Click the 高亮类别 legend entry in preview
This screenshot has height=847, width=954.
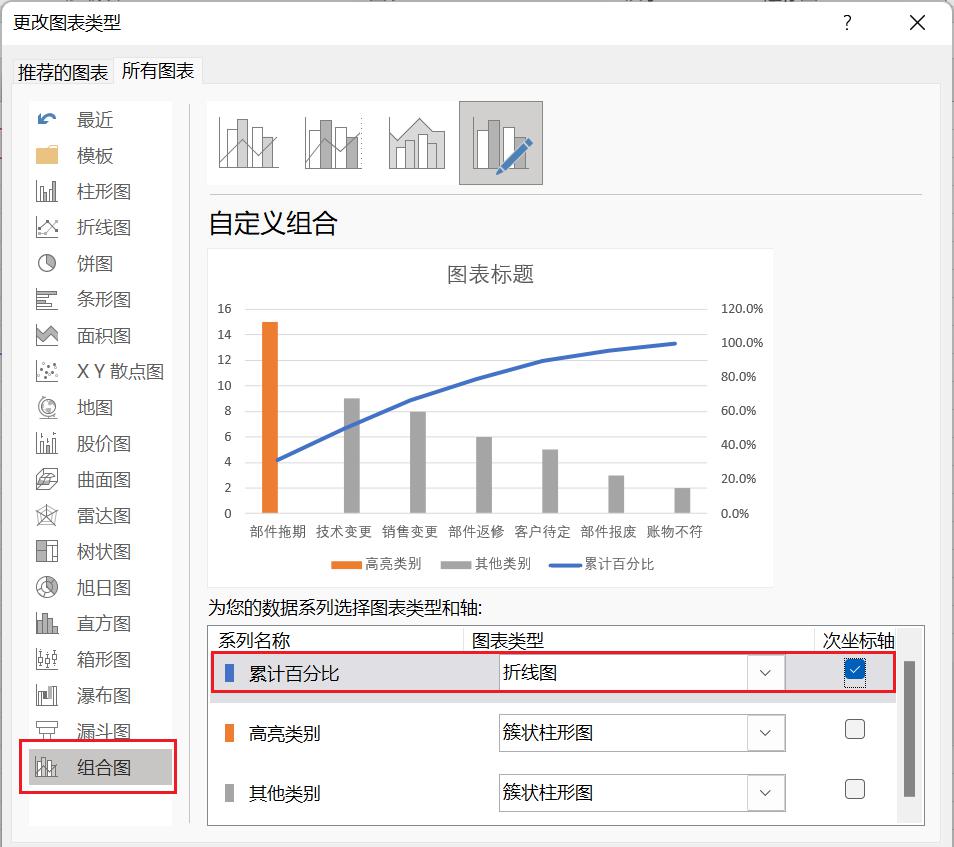(376, 564)
